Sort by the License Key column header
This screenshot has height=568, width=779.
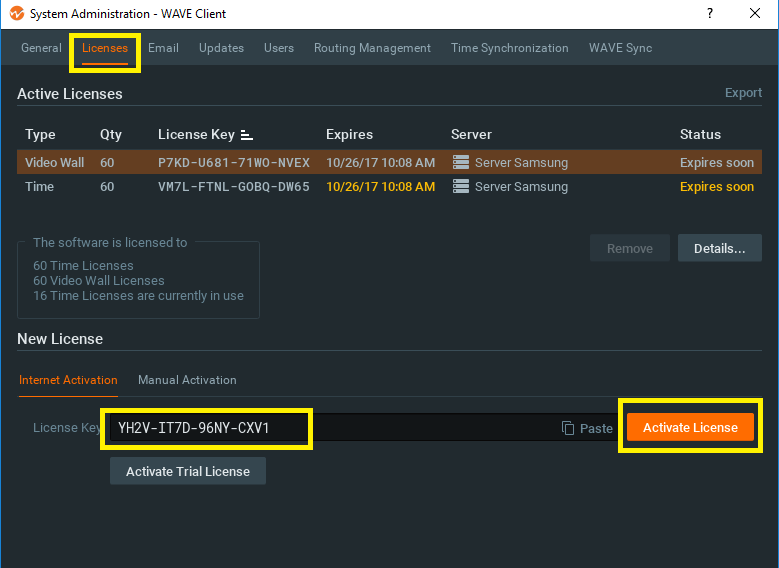pyautogui.click(x=196, y=135)
